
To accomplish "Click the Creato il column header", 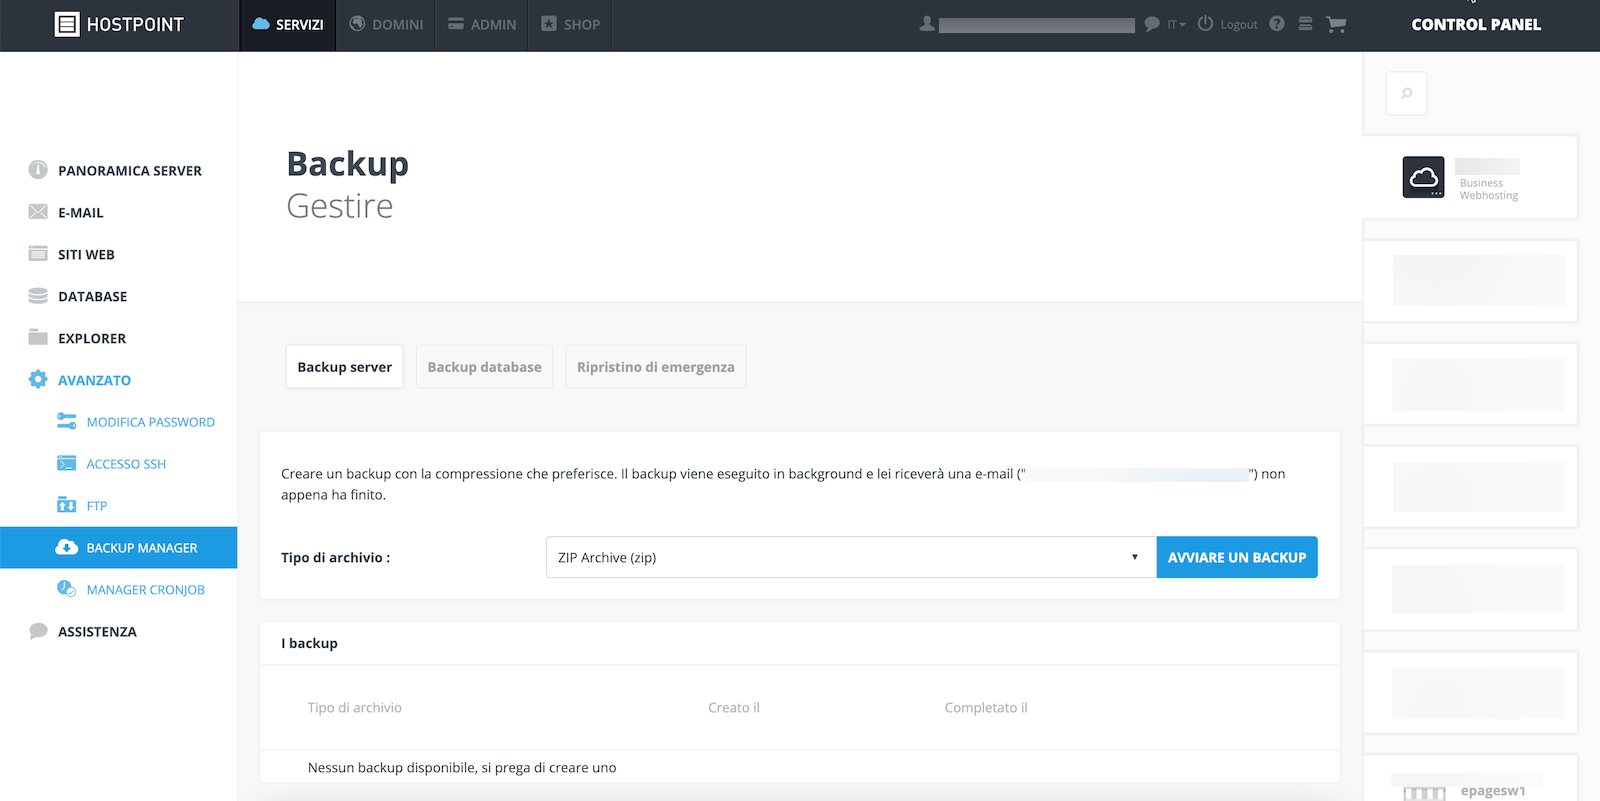I will pyautogui.click(x=734, y=707).
